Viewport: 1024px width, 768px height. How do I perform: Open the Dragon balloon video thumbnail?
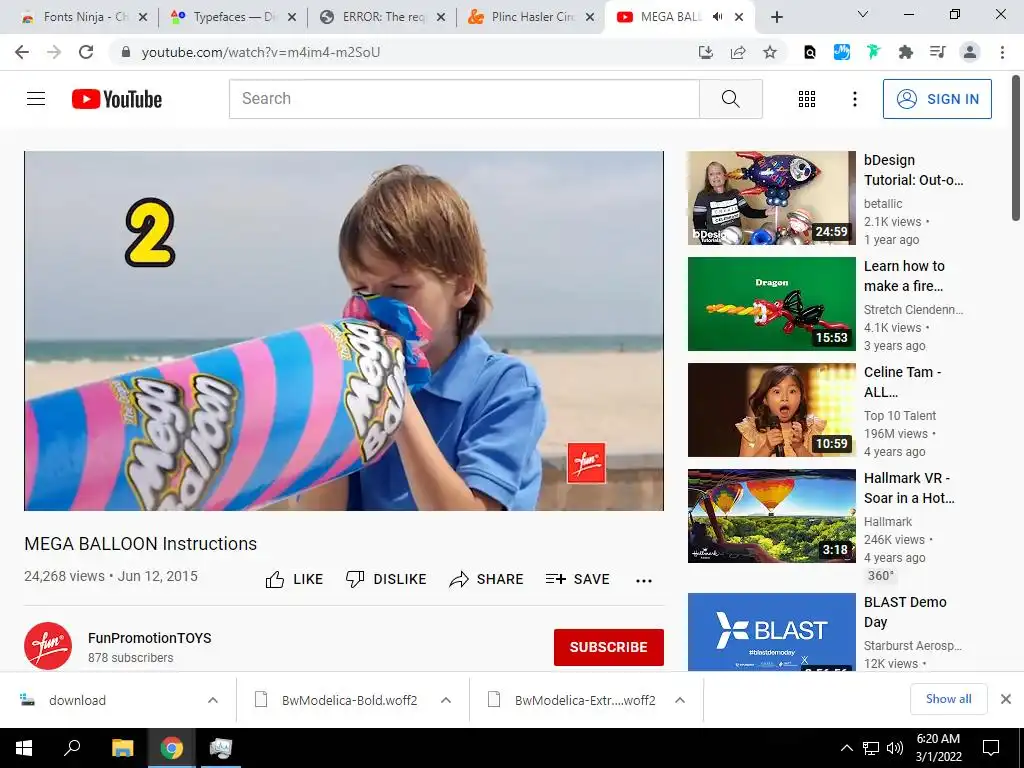click(x=771, y=304)
